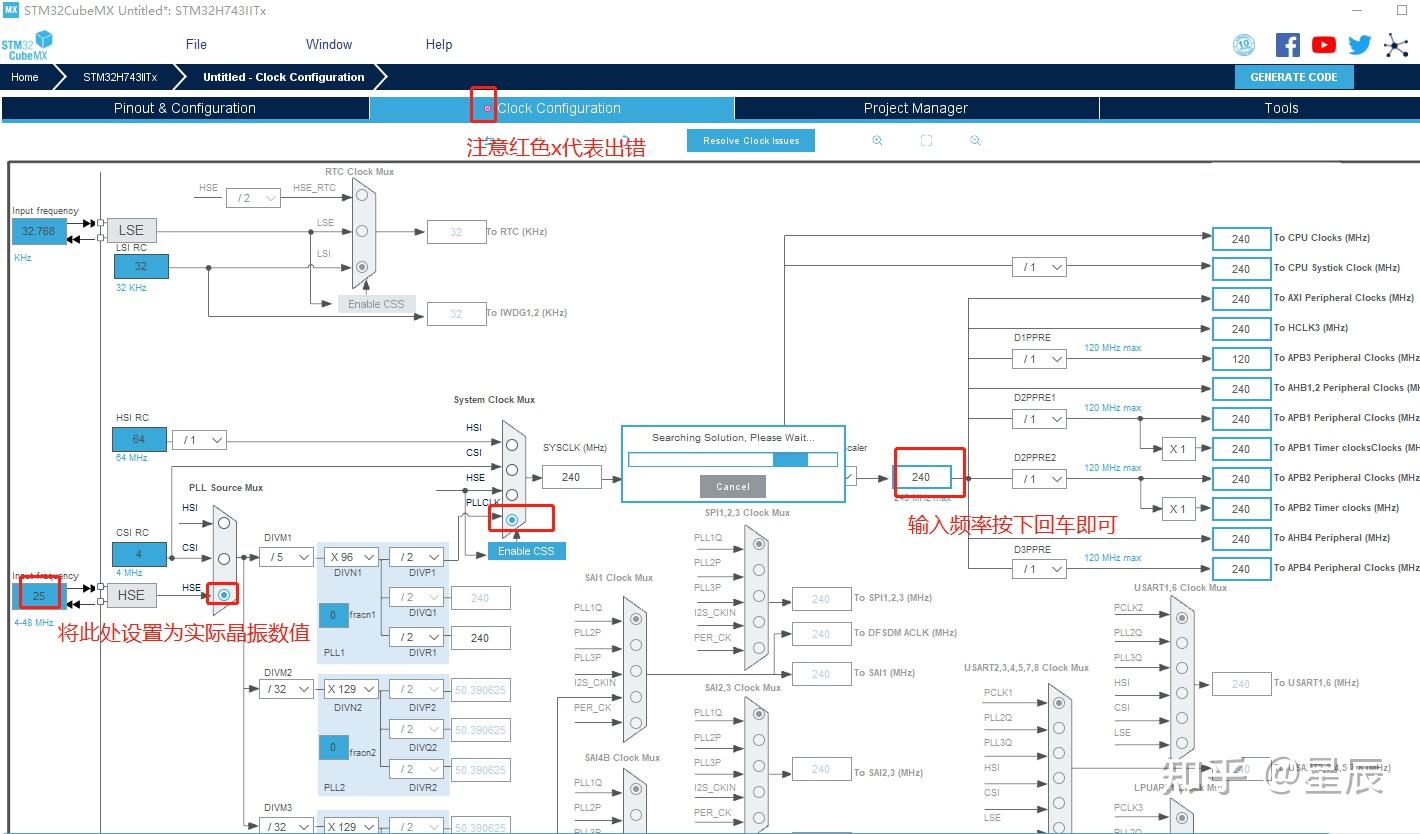Edit the HSE input frequency field 25

[x=39, y=595]
